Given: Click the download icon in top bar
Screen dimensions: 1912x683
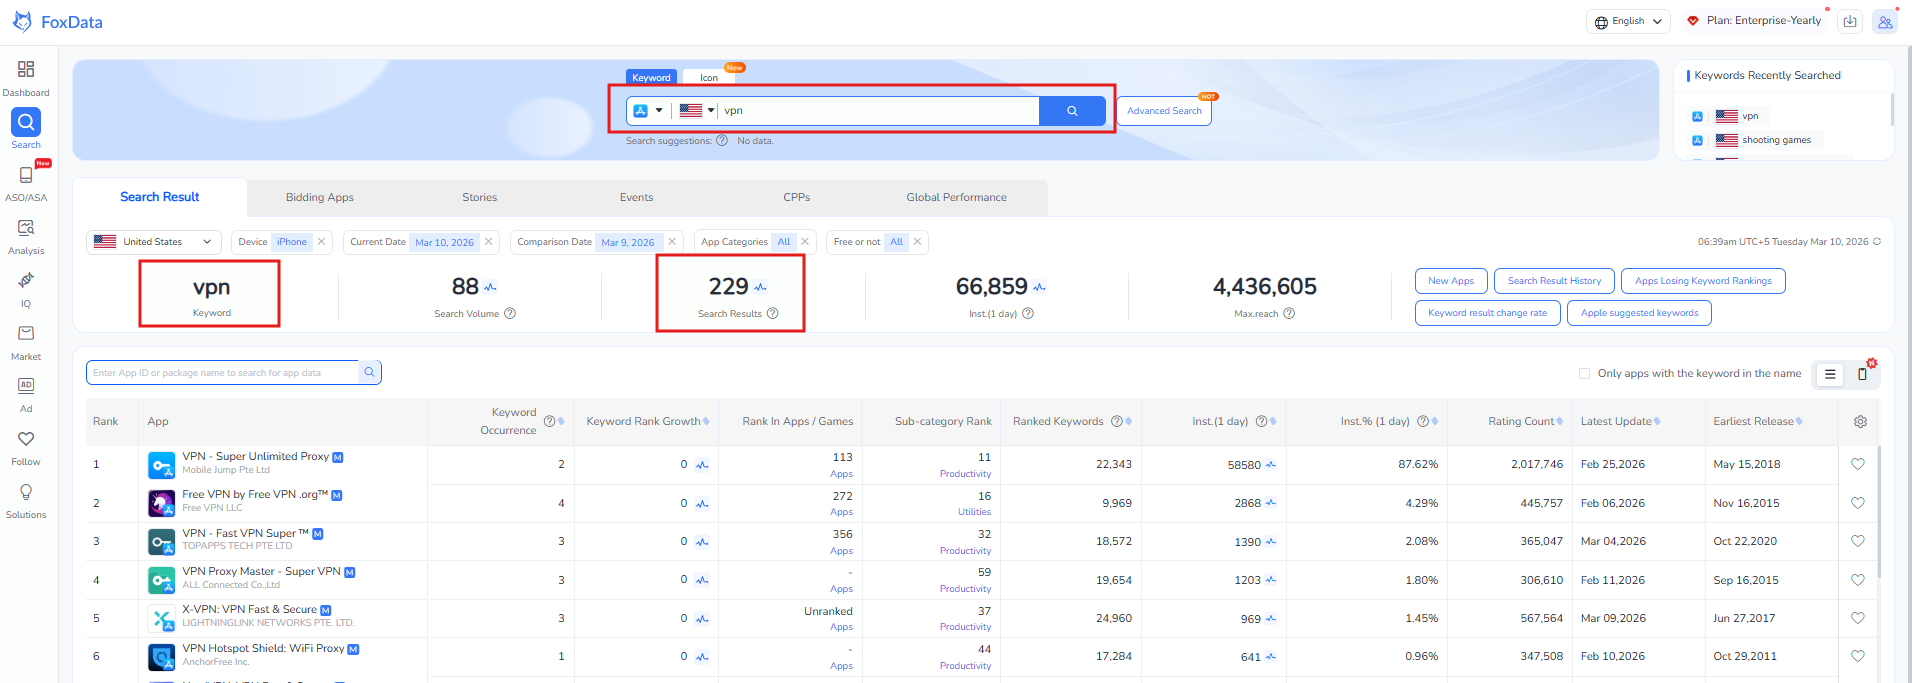Looking at the screenshot, I should click(1850, 21).
